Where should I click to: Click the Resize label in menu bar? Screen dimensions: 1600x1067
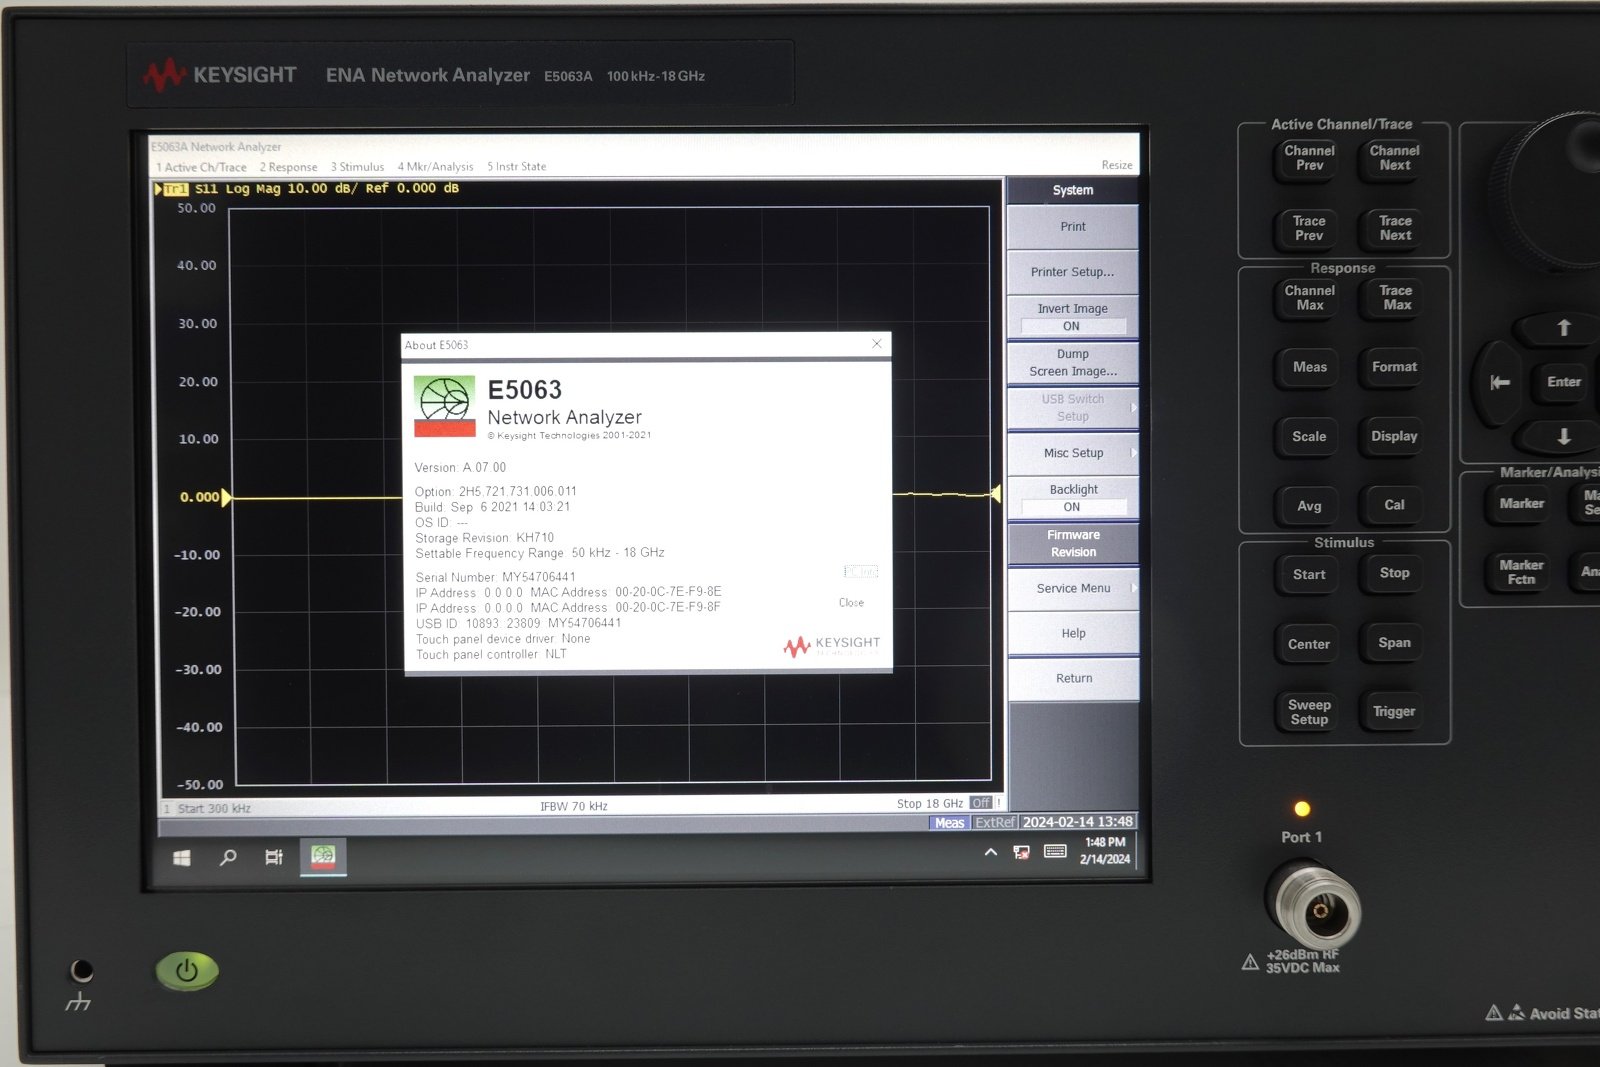[x=1117, y=165]
